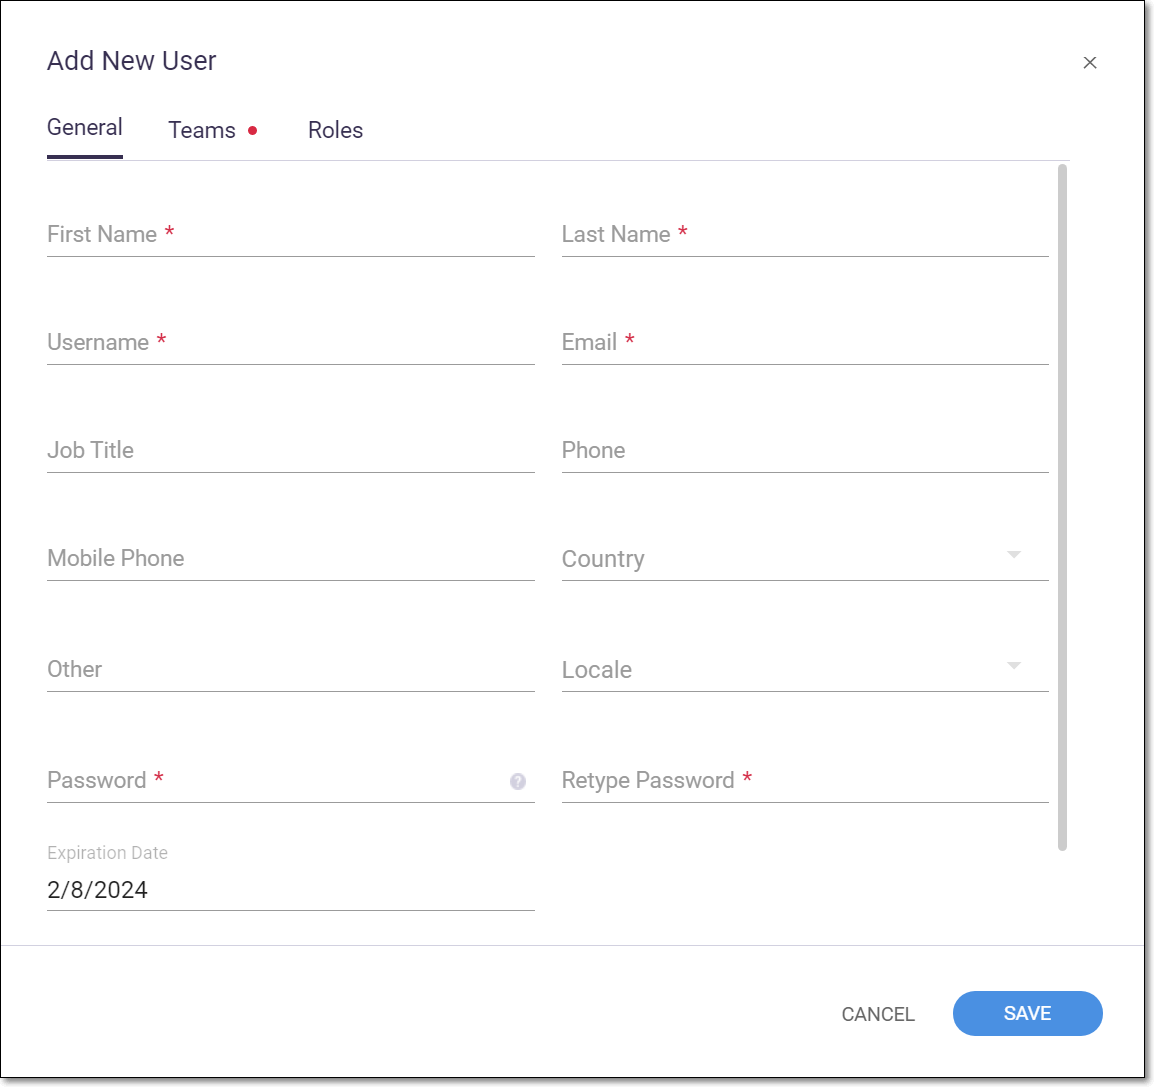Screen dimensions: 1154x1087
Task: Switch to the General tab
Action: 85,128
